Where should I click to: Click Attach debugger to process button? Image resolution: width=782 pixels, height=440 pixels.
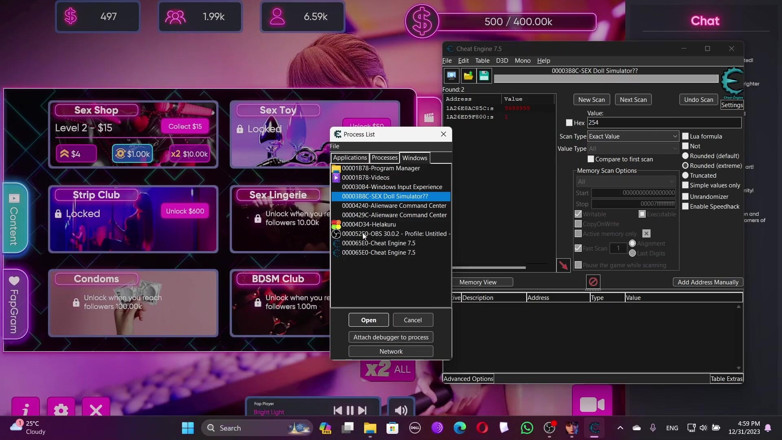391,337
